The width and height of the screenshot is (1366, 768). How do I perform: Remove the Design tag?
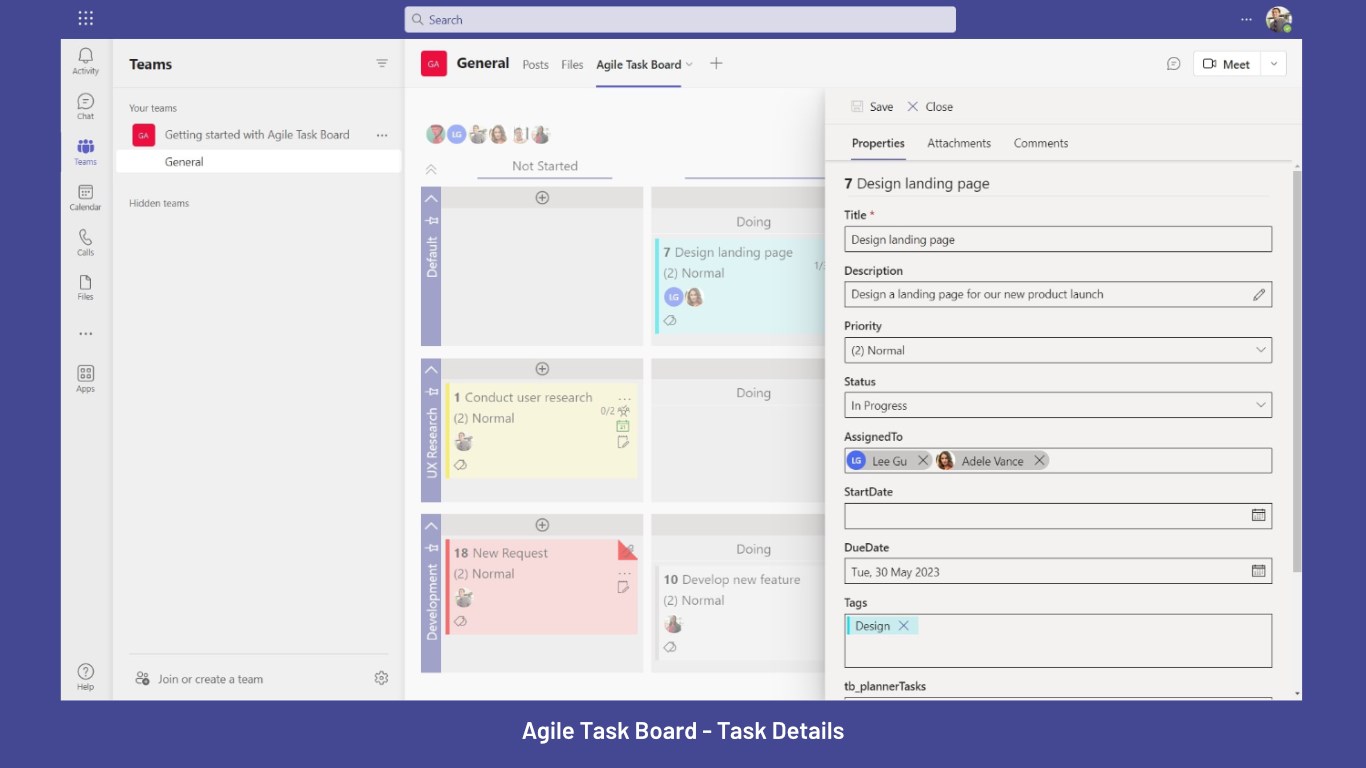[x=903, y=626]
